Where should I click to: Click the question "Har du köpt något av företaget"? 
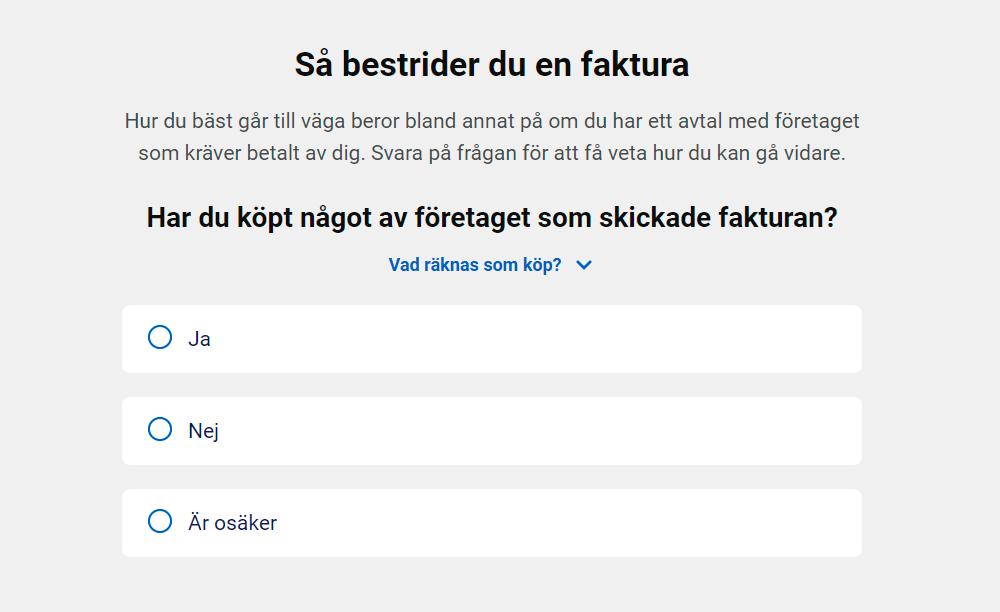(x=491, y=217)
